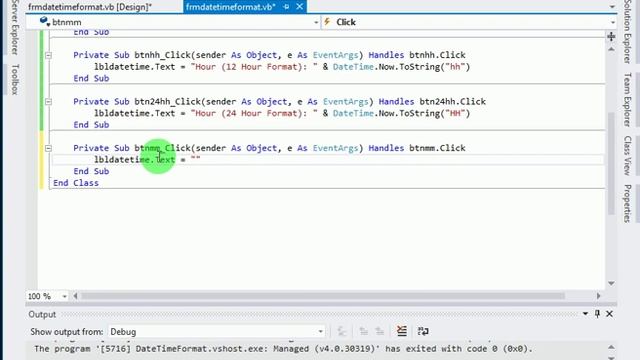Switch to frmdatetimeformat.vb [Design] tab
Screen dimensions: 640x360
tap(90, 7)
